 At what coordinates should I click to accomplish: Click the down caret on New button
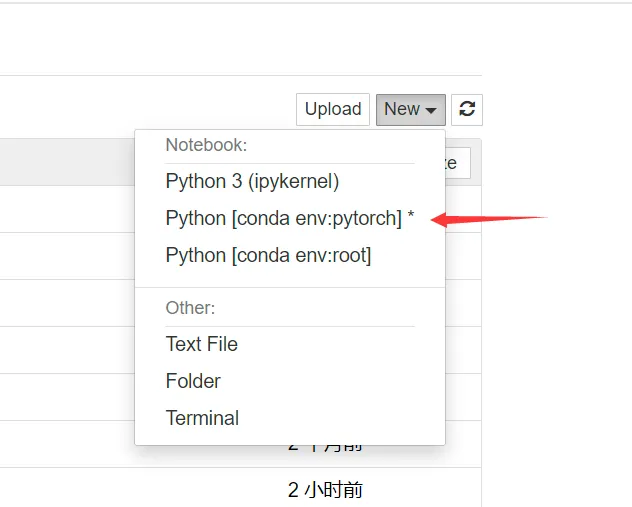pos(431,110)
